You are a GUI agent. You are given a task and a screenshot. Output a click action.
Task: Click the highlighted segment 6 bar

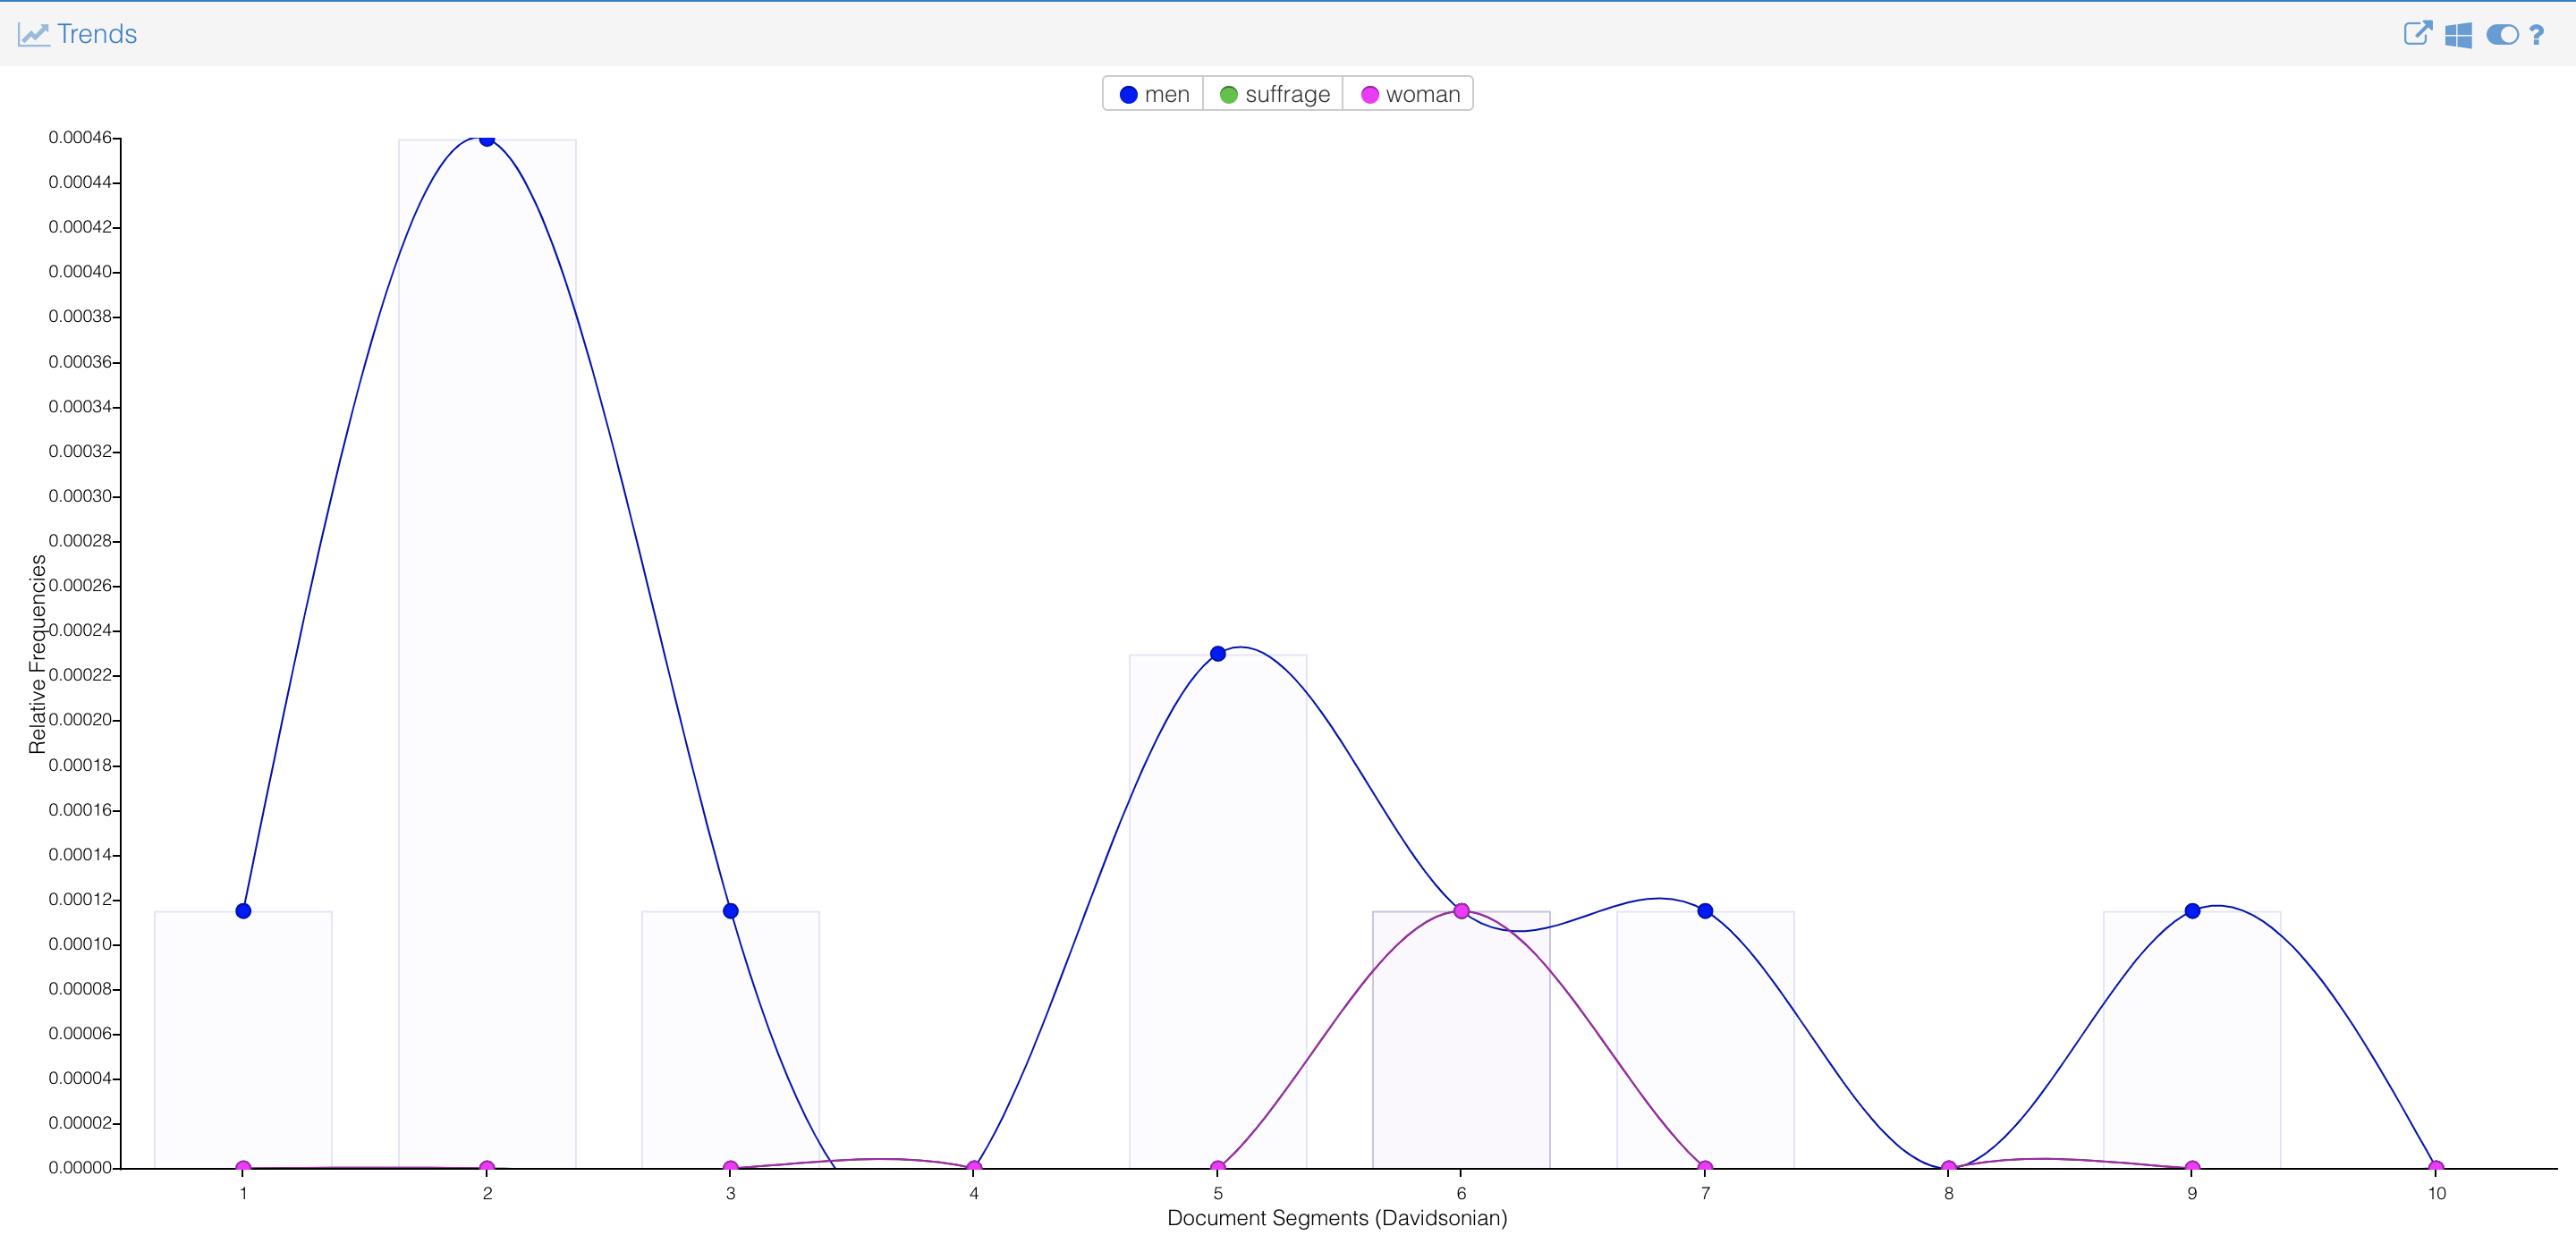point(1461,1040)
